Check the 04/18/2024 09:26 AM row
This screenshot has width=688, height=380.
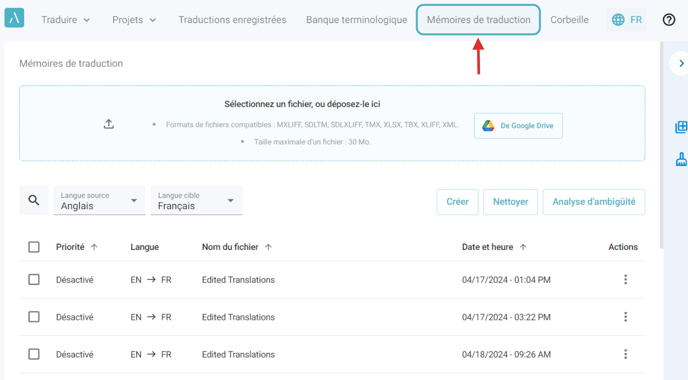click(x=34, y=354)
